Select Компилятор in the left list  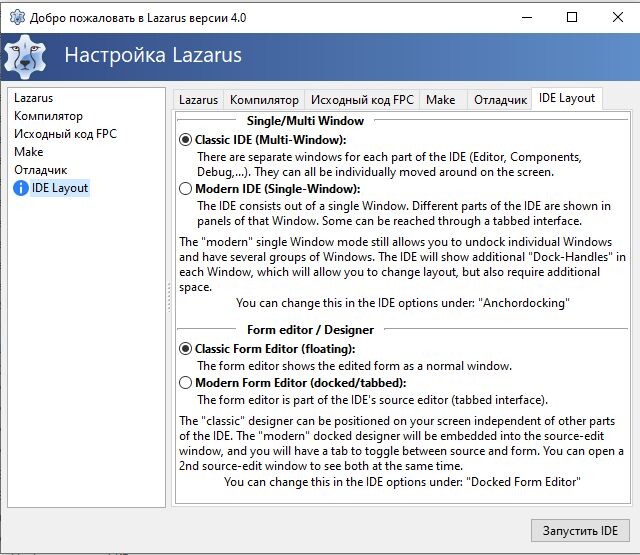tap(48, 116)
